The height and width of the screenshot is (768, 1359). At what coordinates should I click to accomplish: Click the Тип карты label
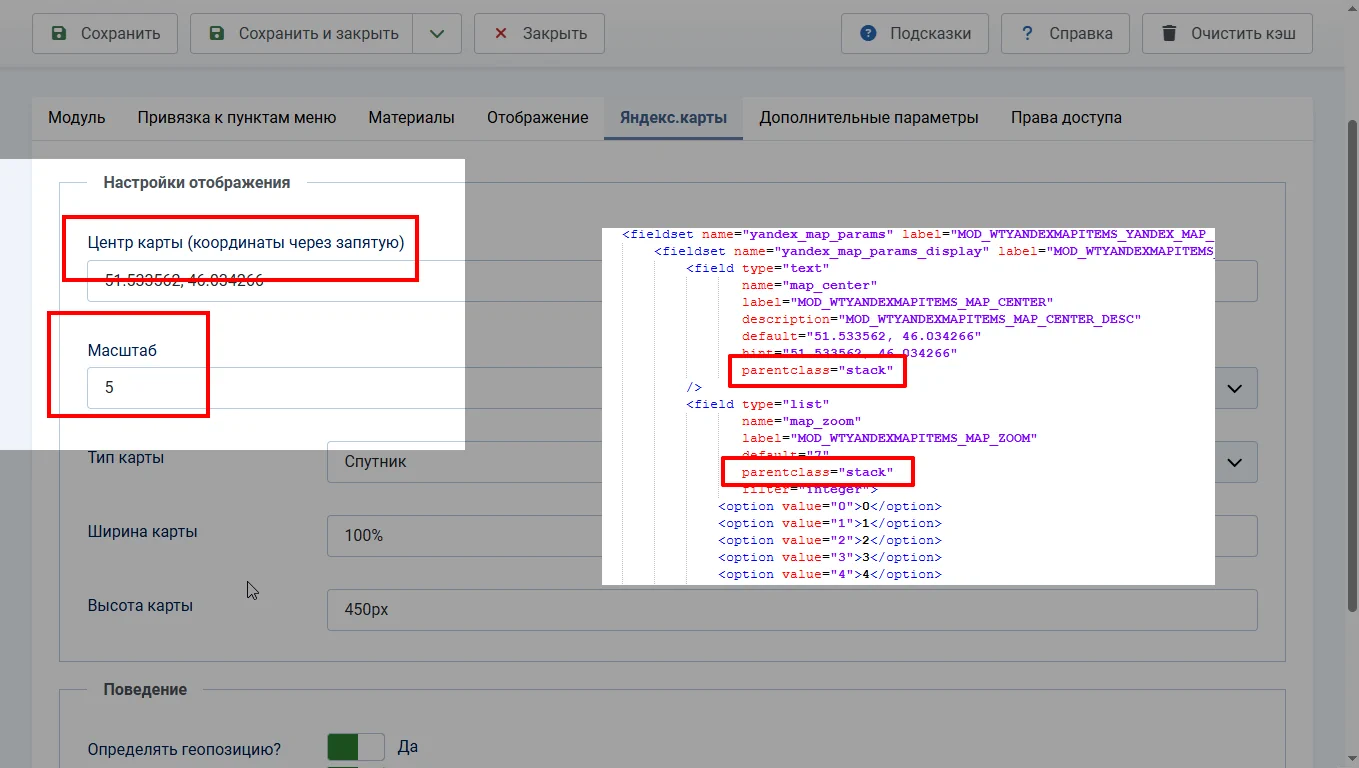pos(126,457)
